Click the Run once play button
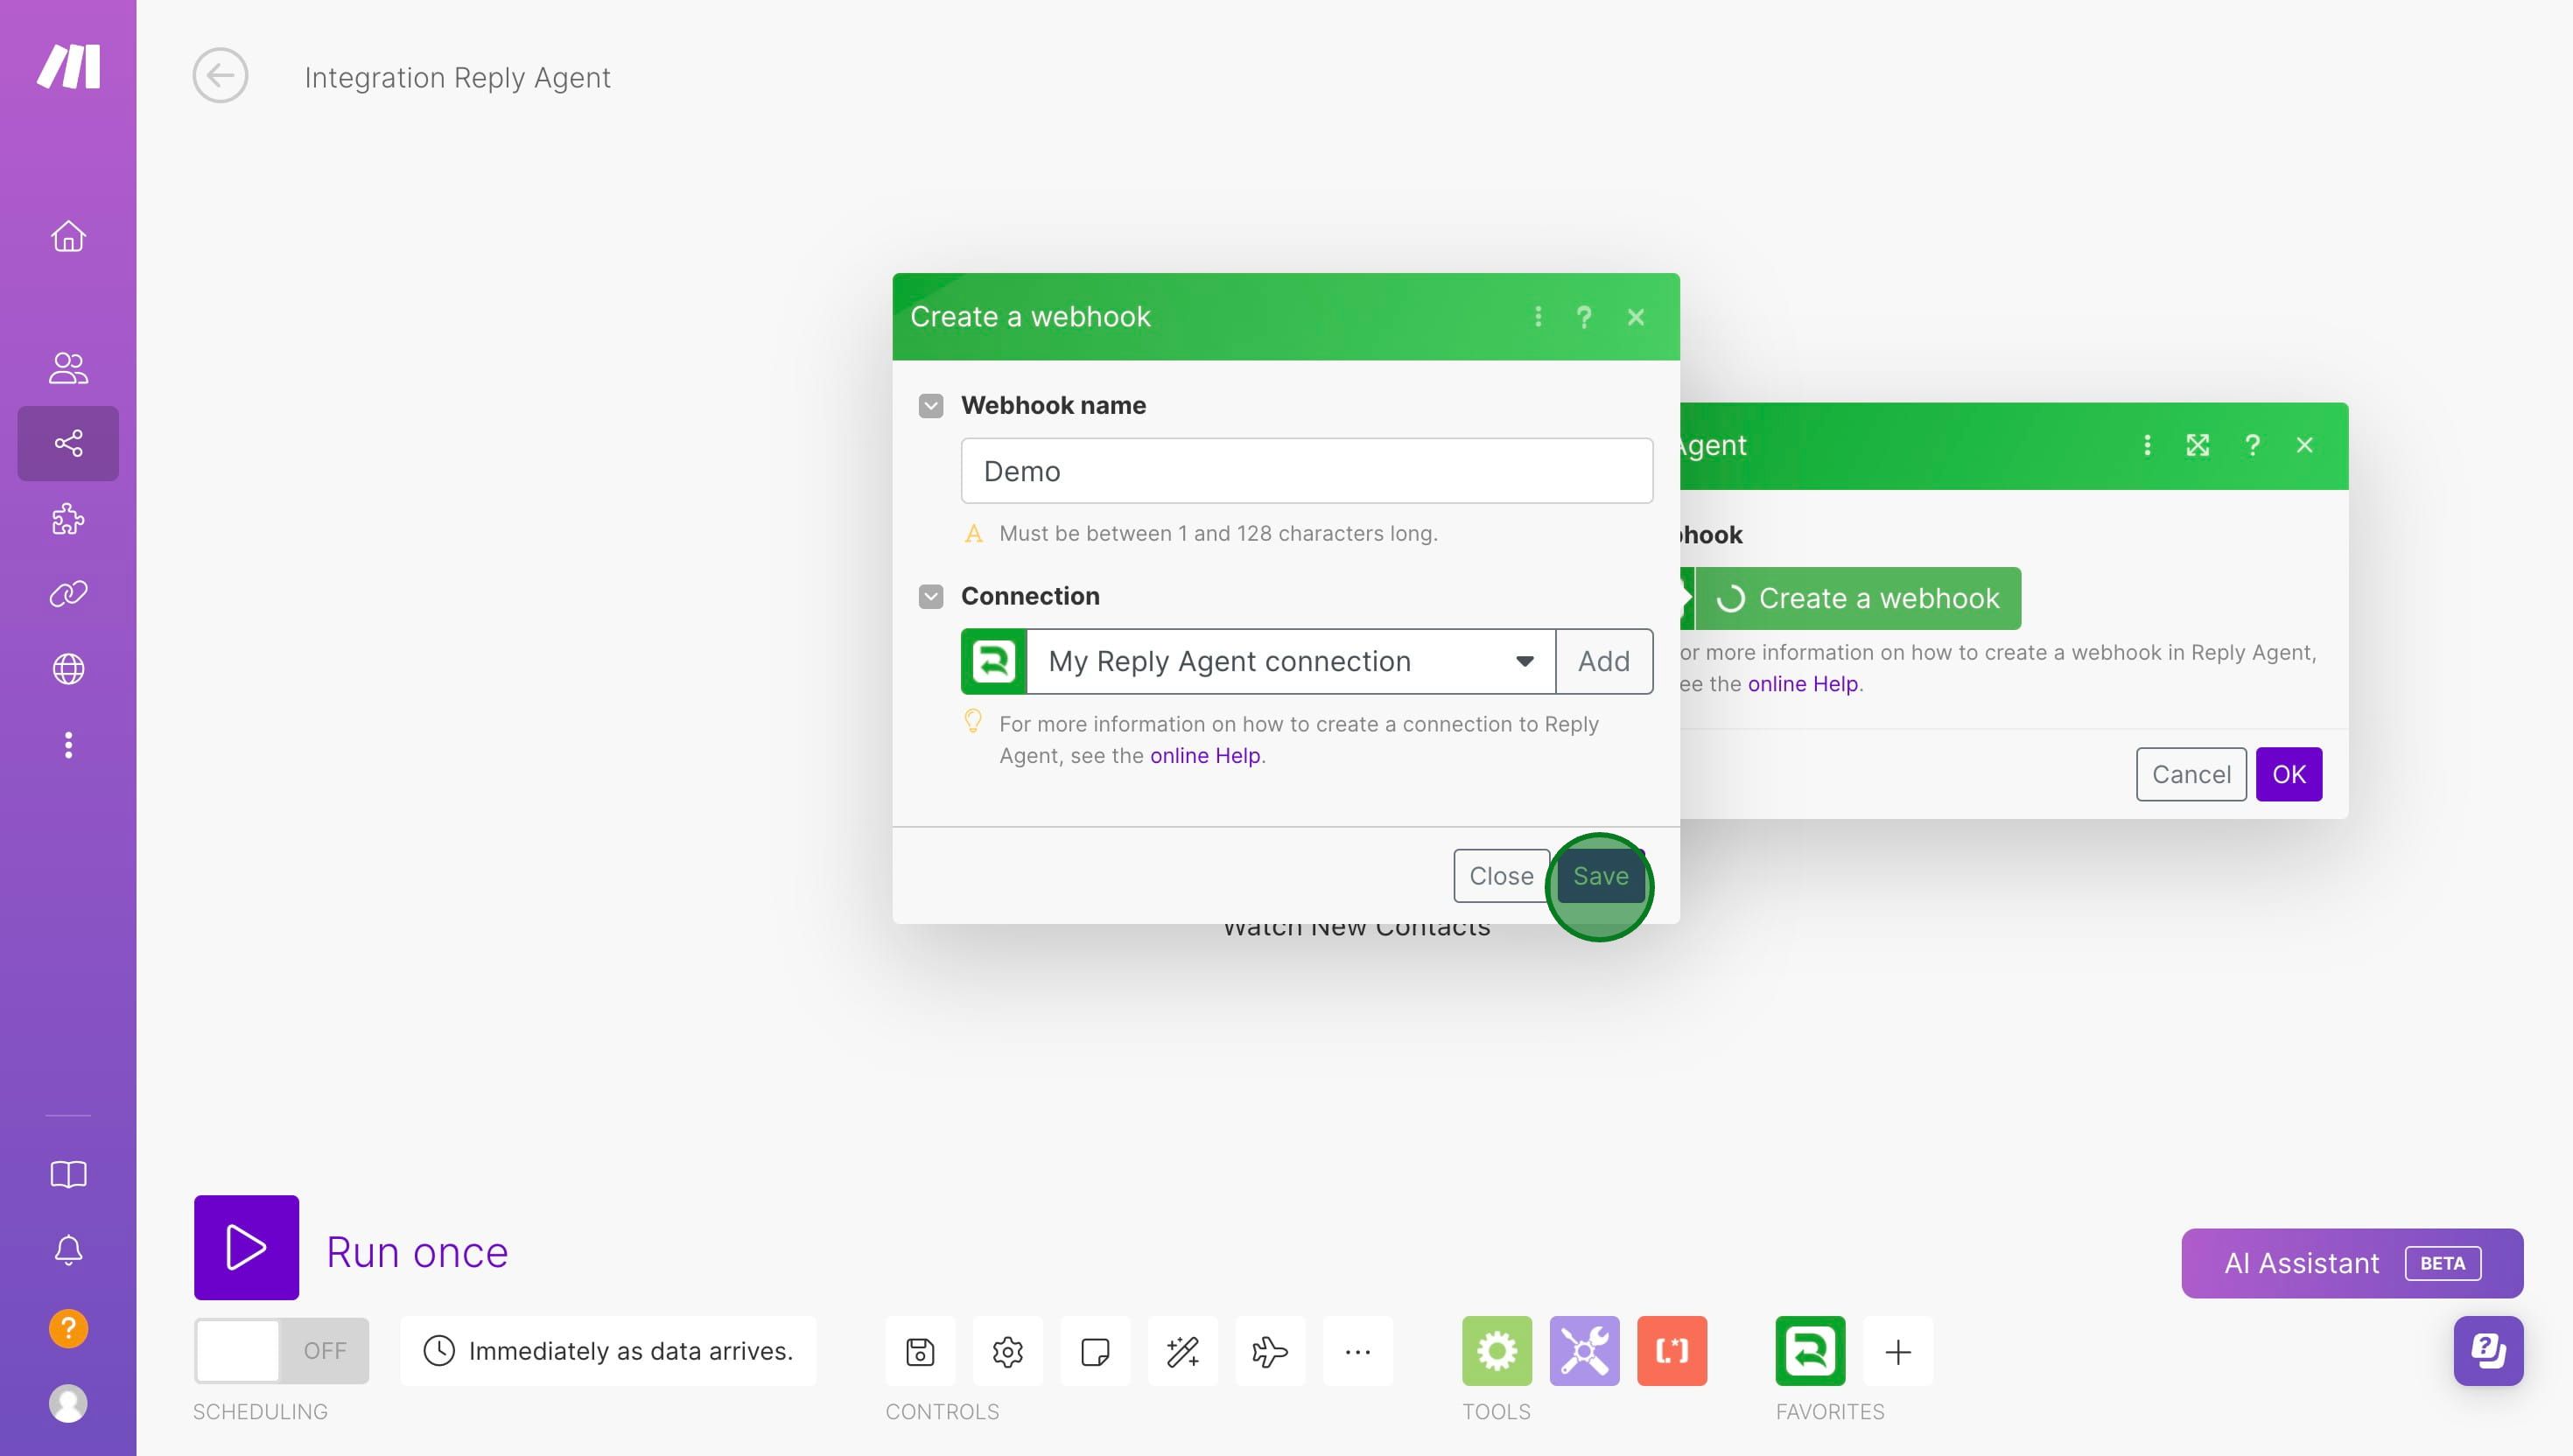Image resolution: width=2573 pixels, height=1456 pixels. 246,1247
